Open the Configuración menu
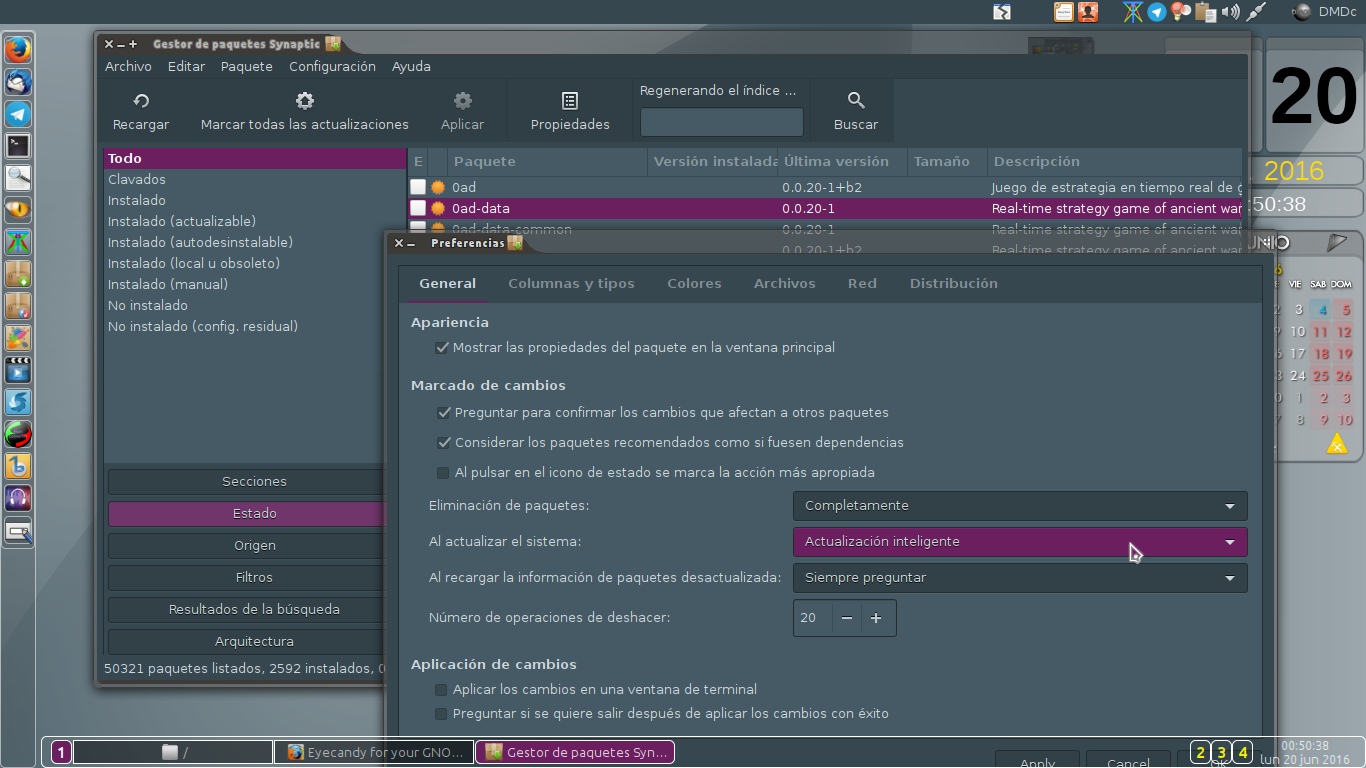Image resolution: width=1366 pixels, height=768 pixels. click(x=332, y=67)
